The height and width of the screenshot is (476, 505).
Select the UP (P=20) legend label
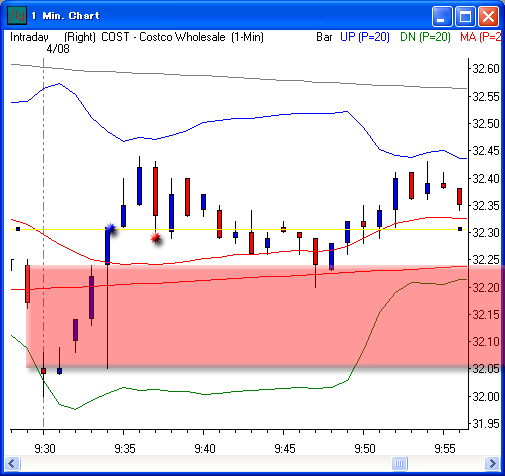(365, 37)
